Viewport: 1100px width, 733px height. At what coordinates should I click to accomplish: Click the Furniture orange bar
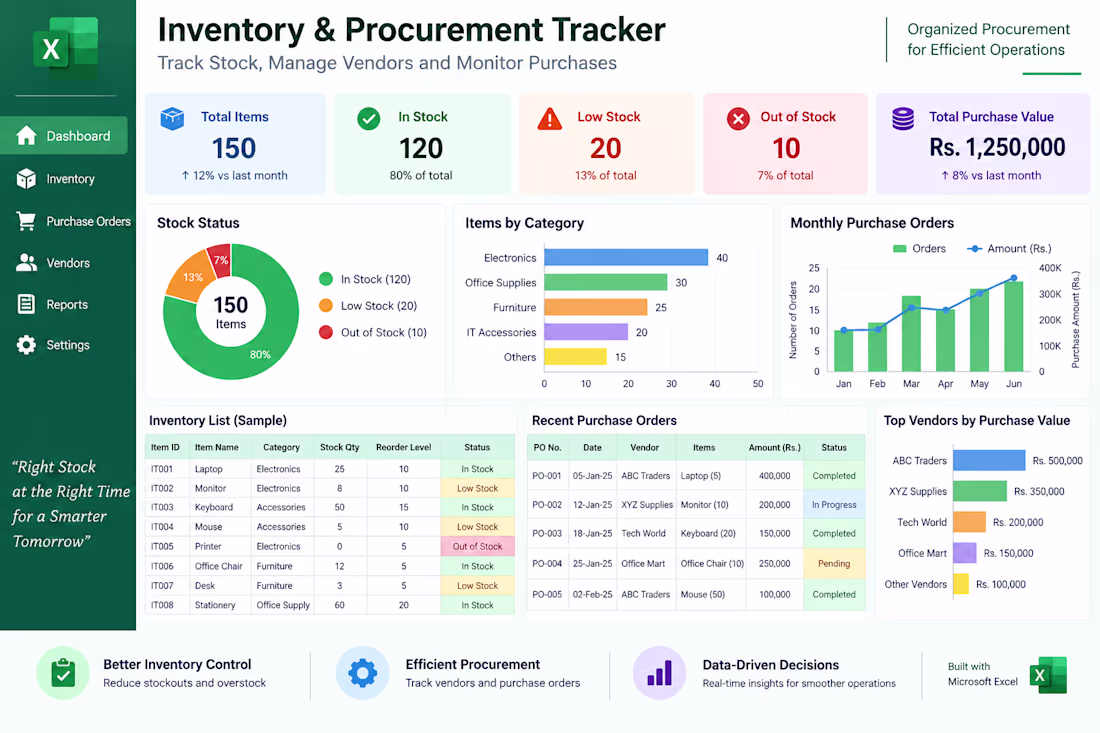coord(596,307)
